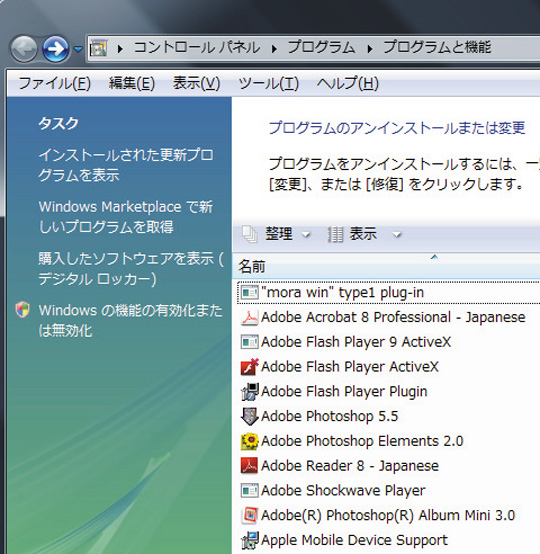This screenshot has width=540, height=554.
Task: Open the 整理 dropdown arrow
Action: coord(306,235)
